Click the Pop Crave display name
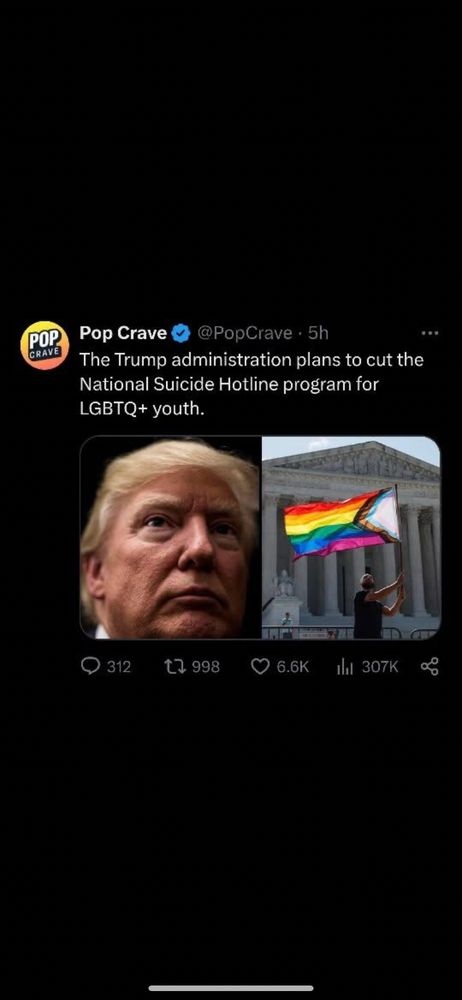Image resolution: width=462 pixels, height=1000 pixels. coord(123,333)
